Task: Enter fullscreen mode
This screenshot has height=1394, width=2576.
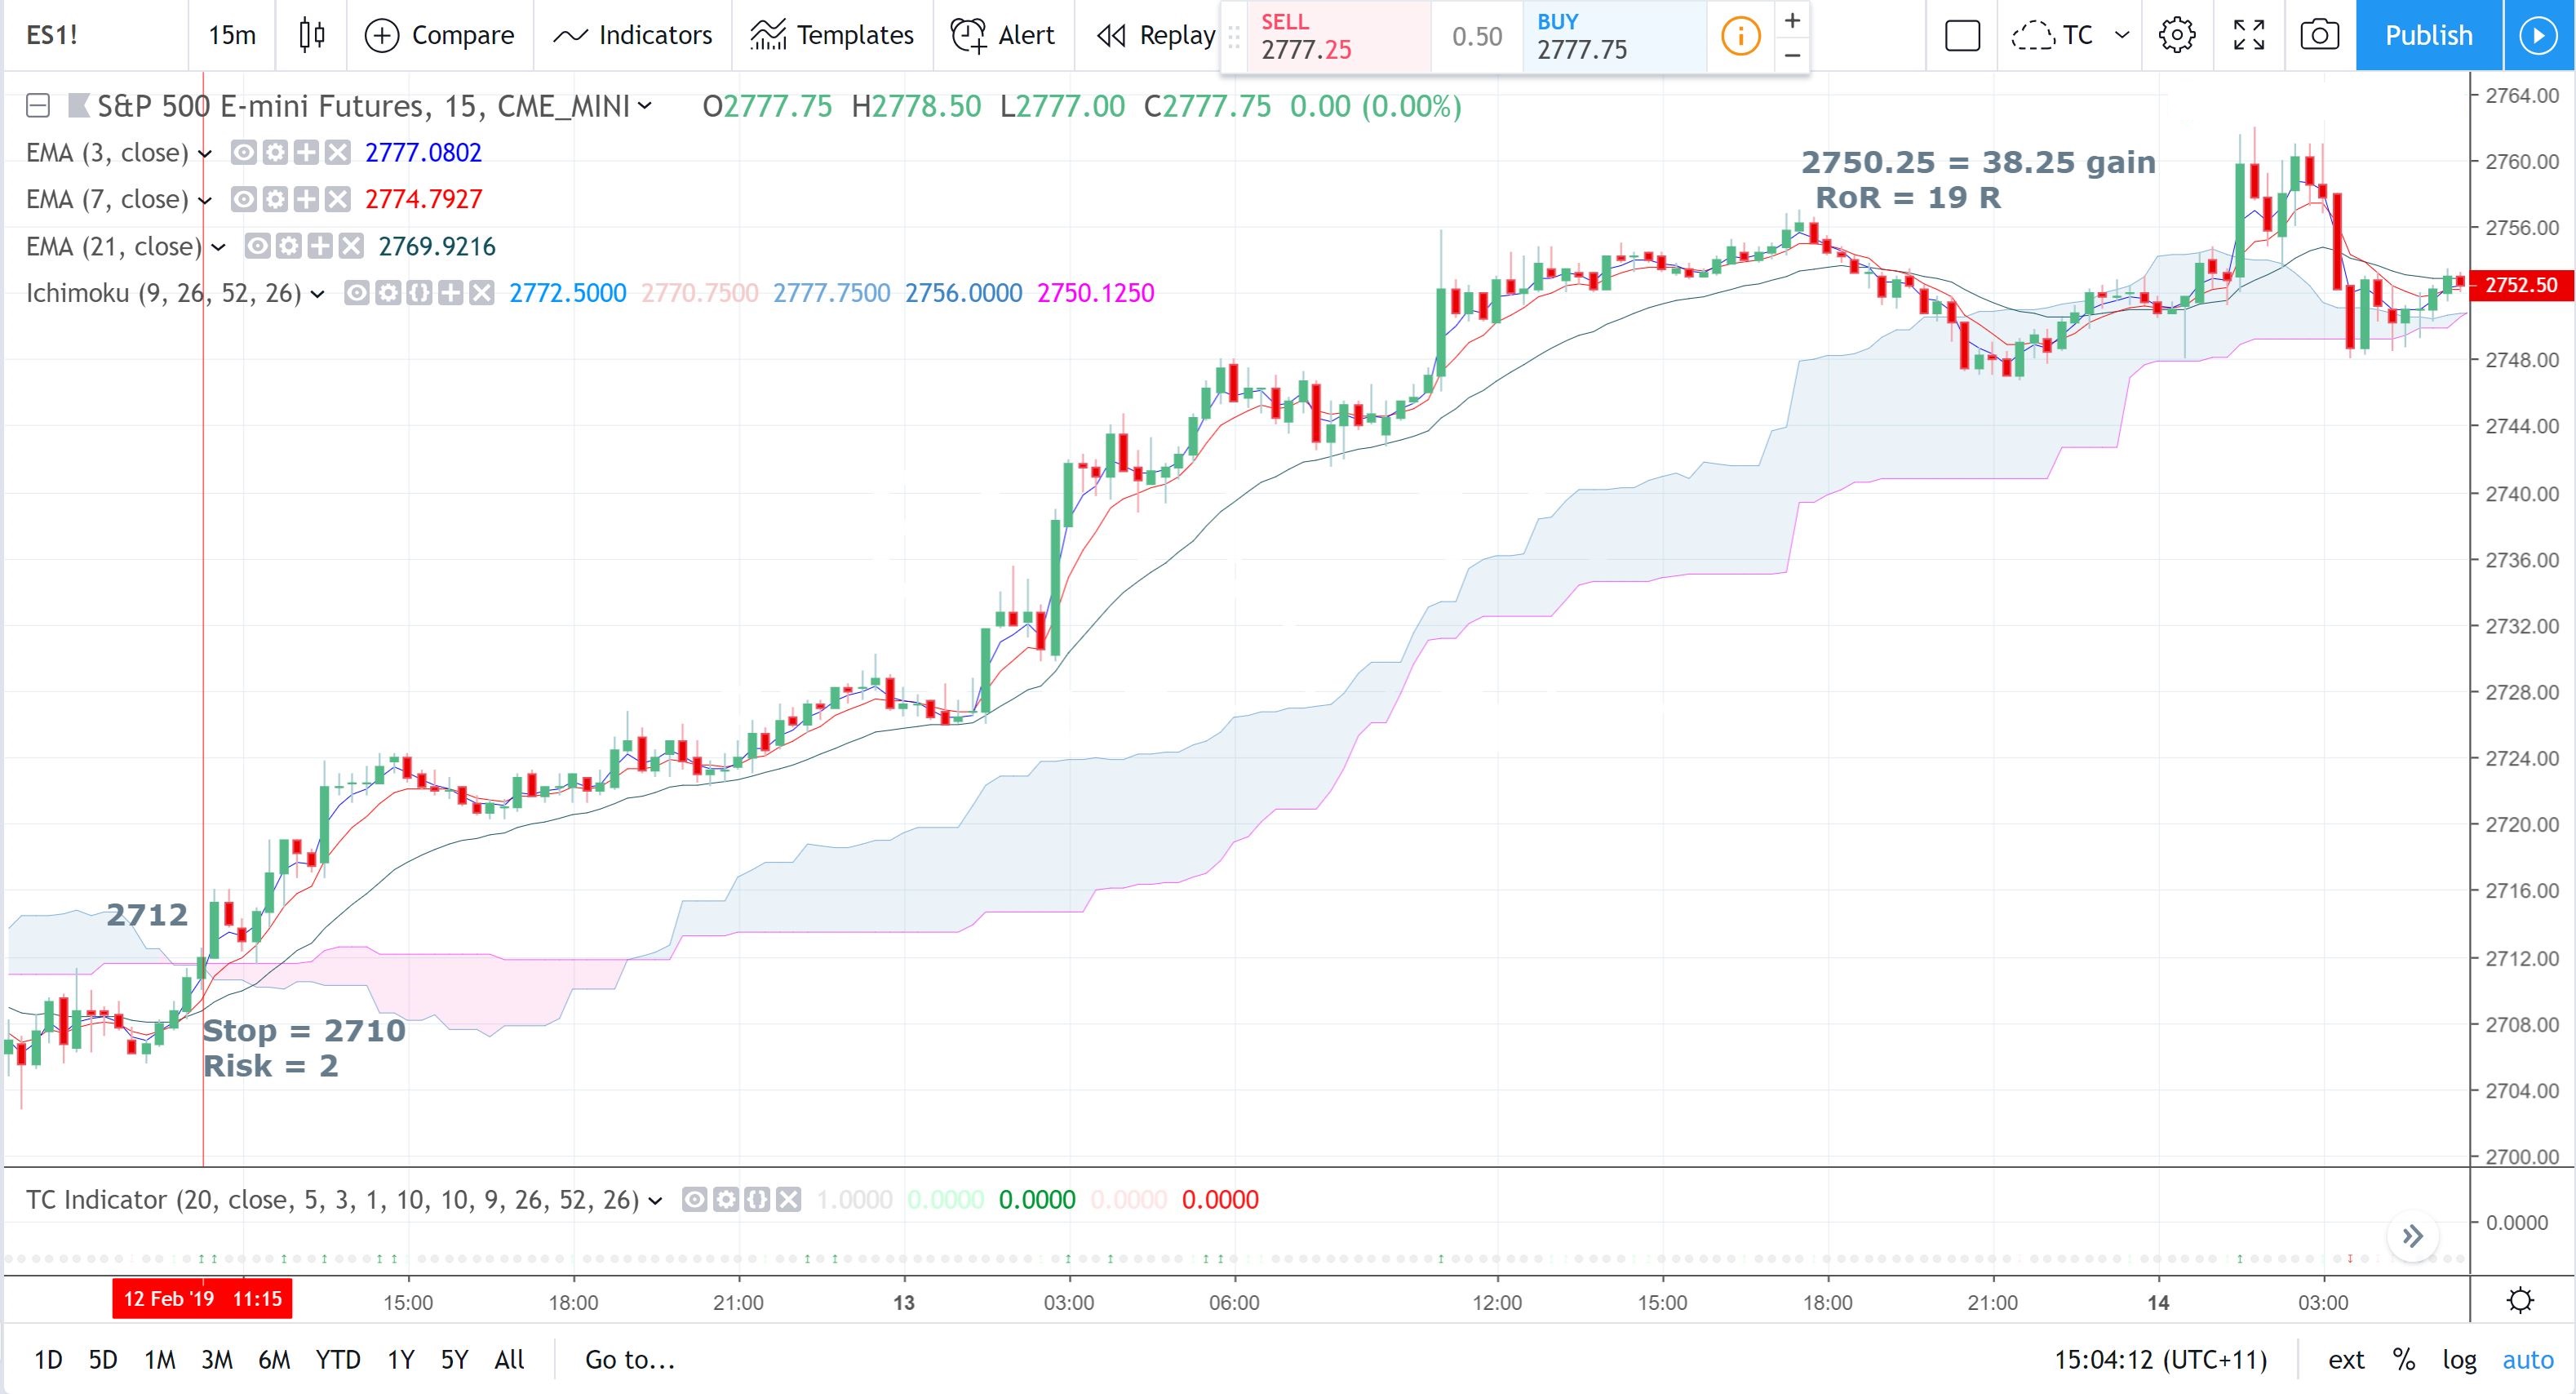Action: click(2249, 35)
